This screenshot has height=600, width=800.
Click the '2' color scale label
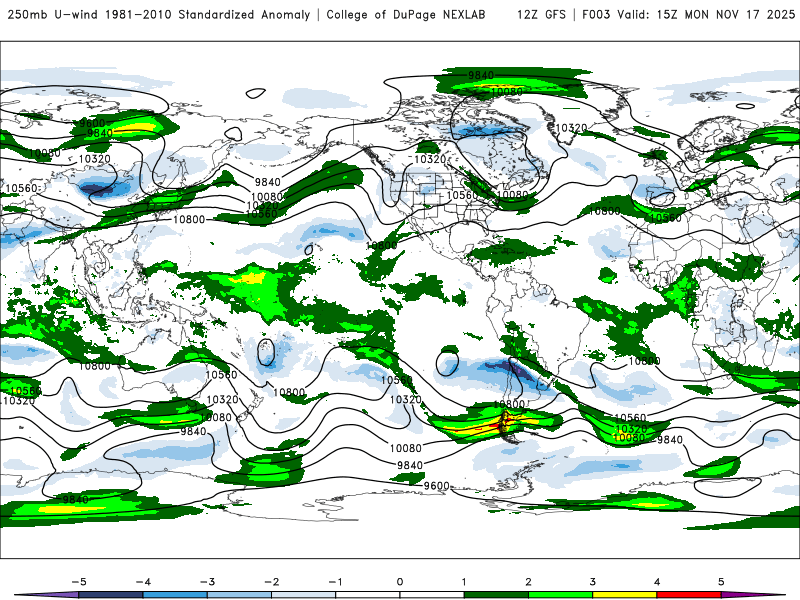(x=528, y=582)
